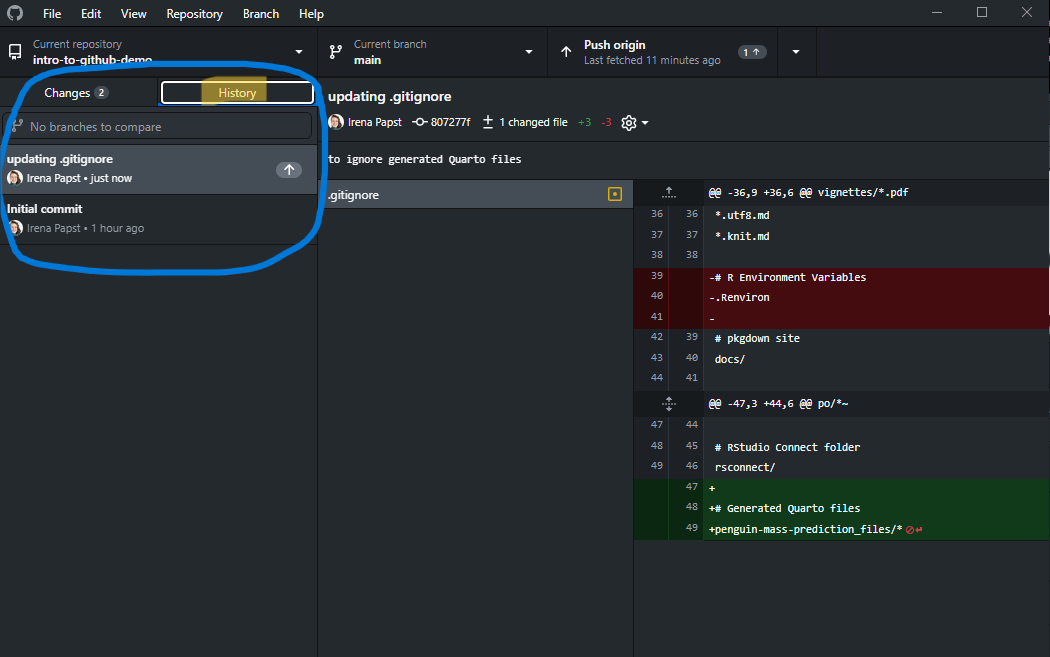Open the Branch menu
Screen dimensions: 1050x657
pos(261,14)
